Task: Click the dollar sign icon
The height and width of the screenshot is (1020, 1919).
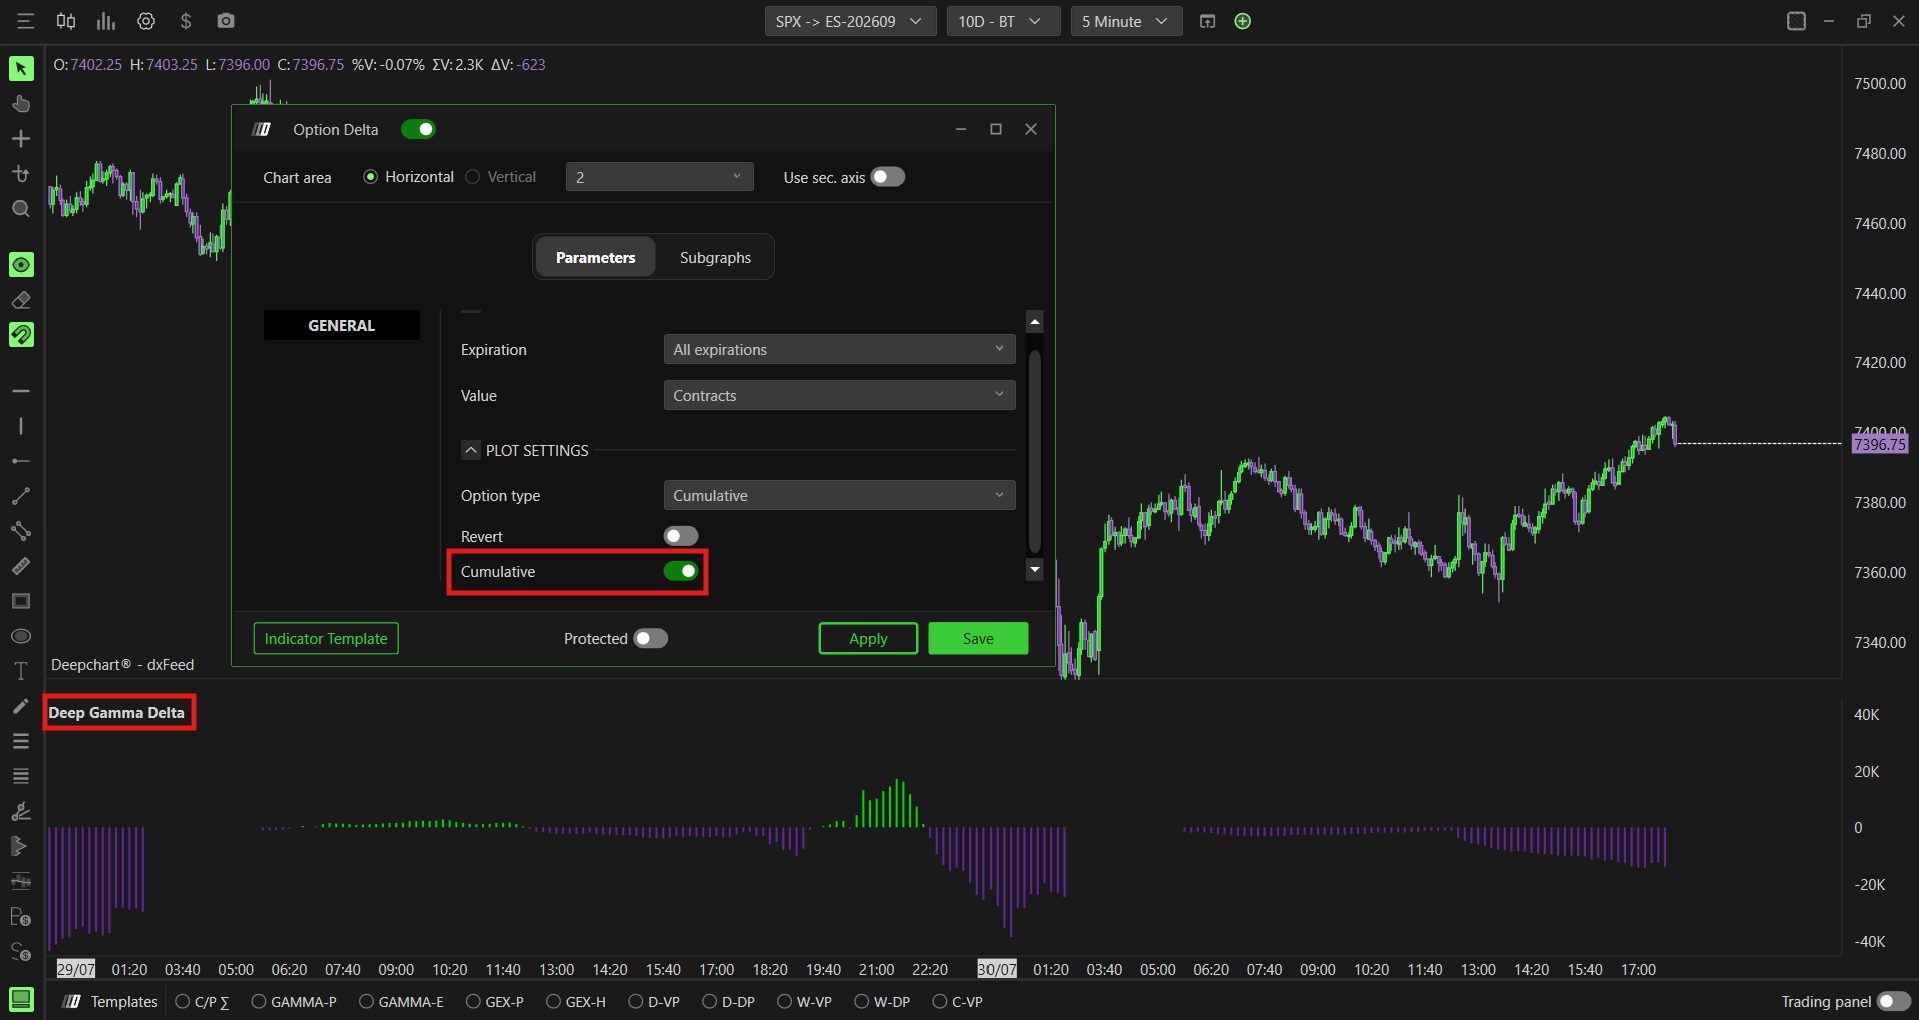Action: click(186, 21)
